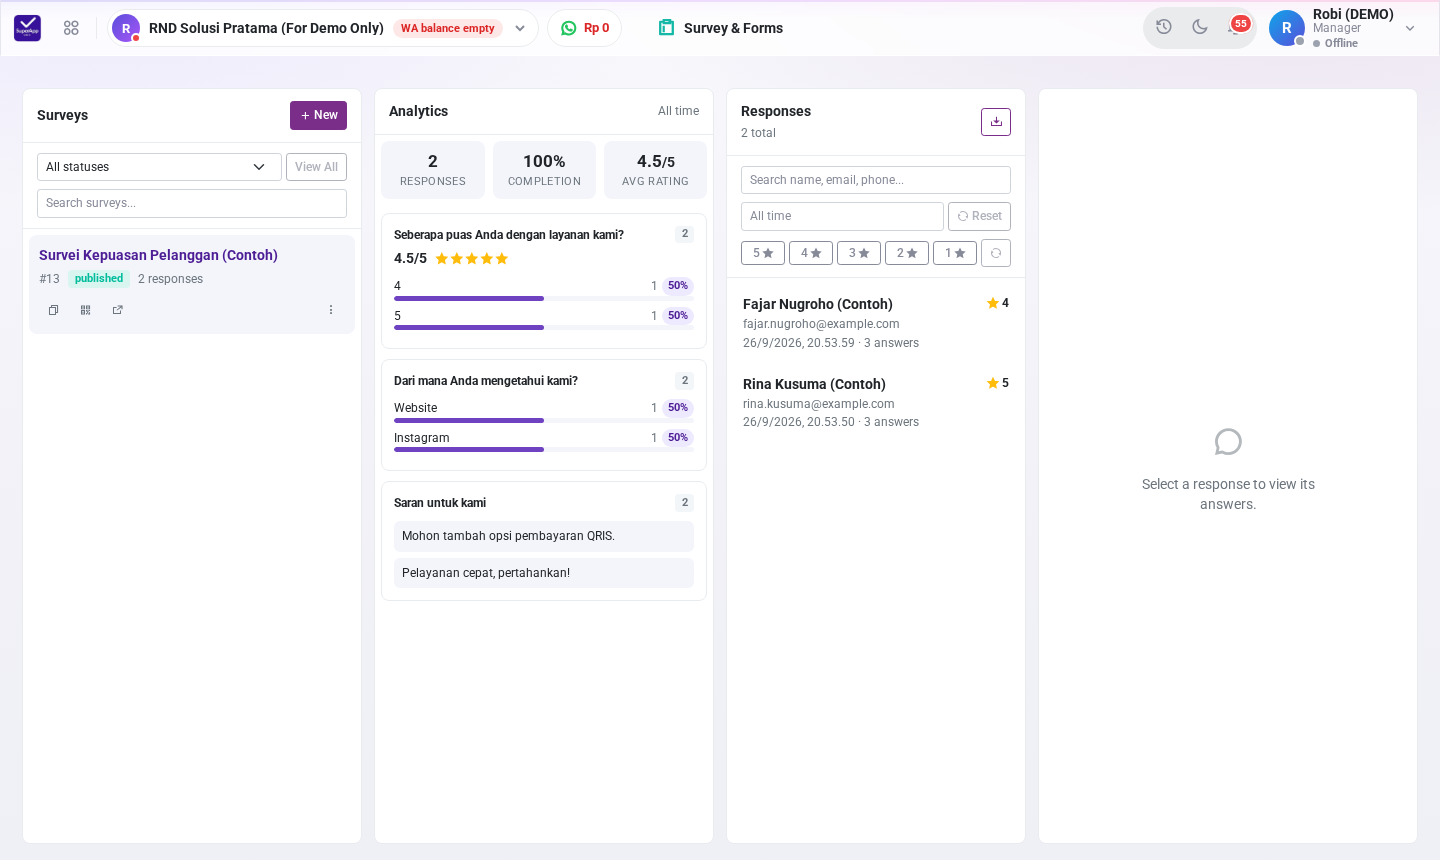Select the Pelayanan cepat, pertahankan! answer
This screenshot has width=1440, height=860.
tap(544, 573)
